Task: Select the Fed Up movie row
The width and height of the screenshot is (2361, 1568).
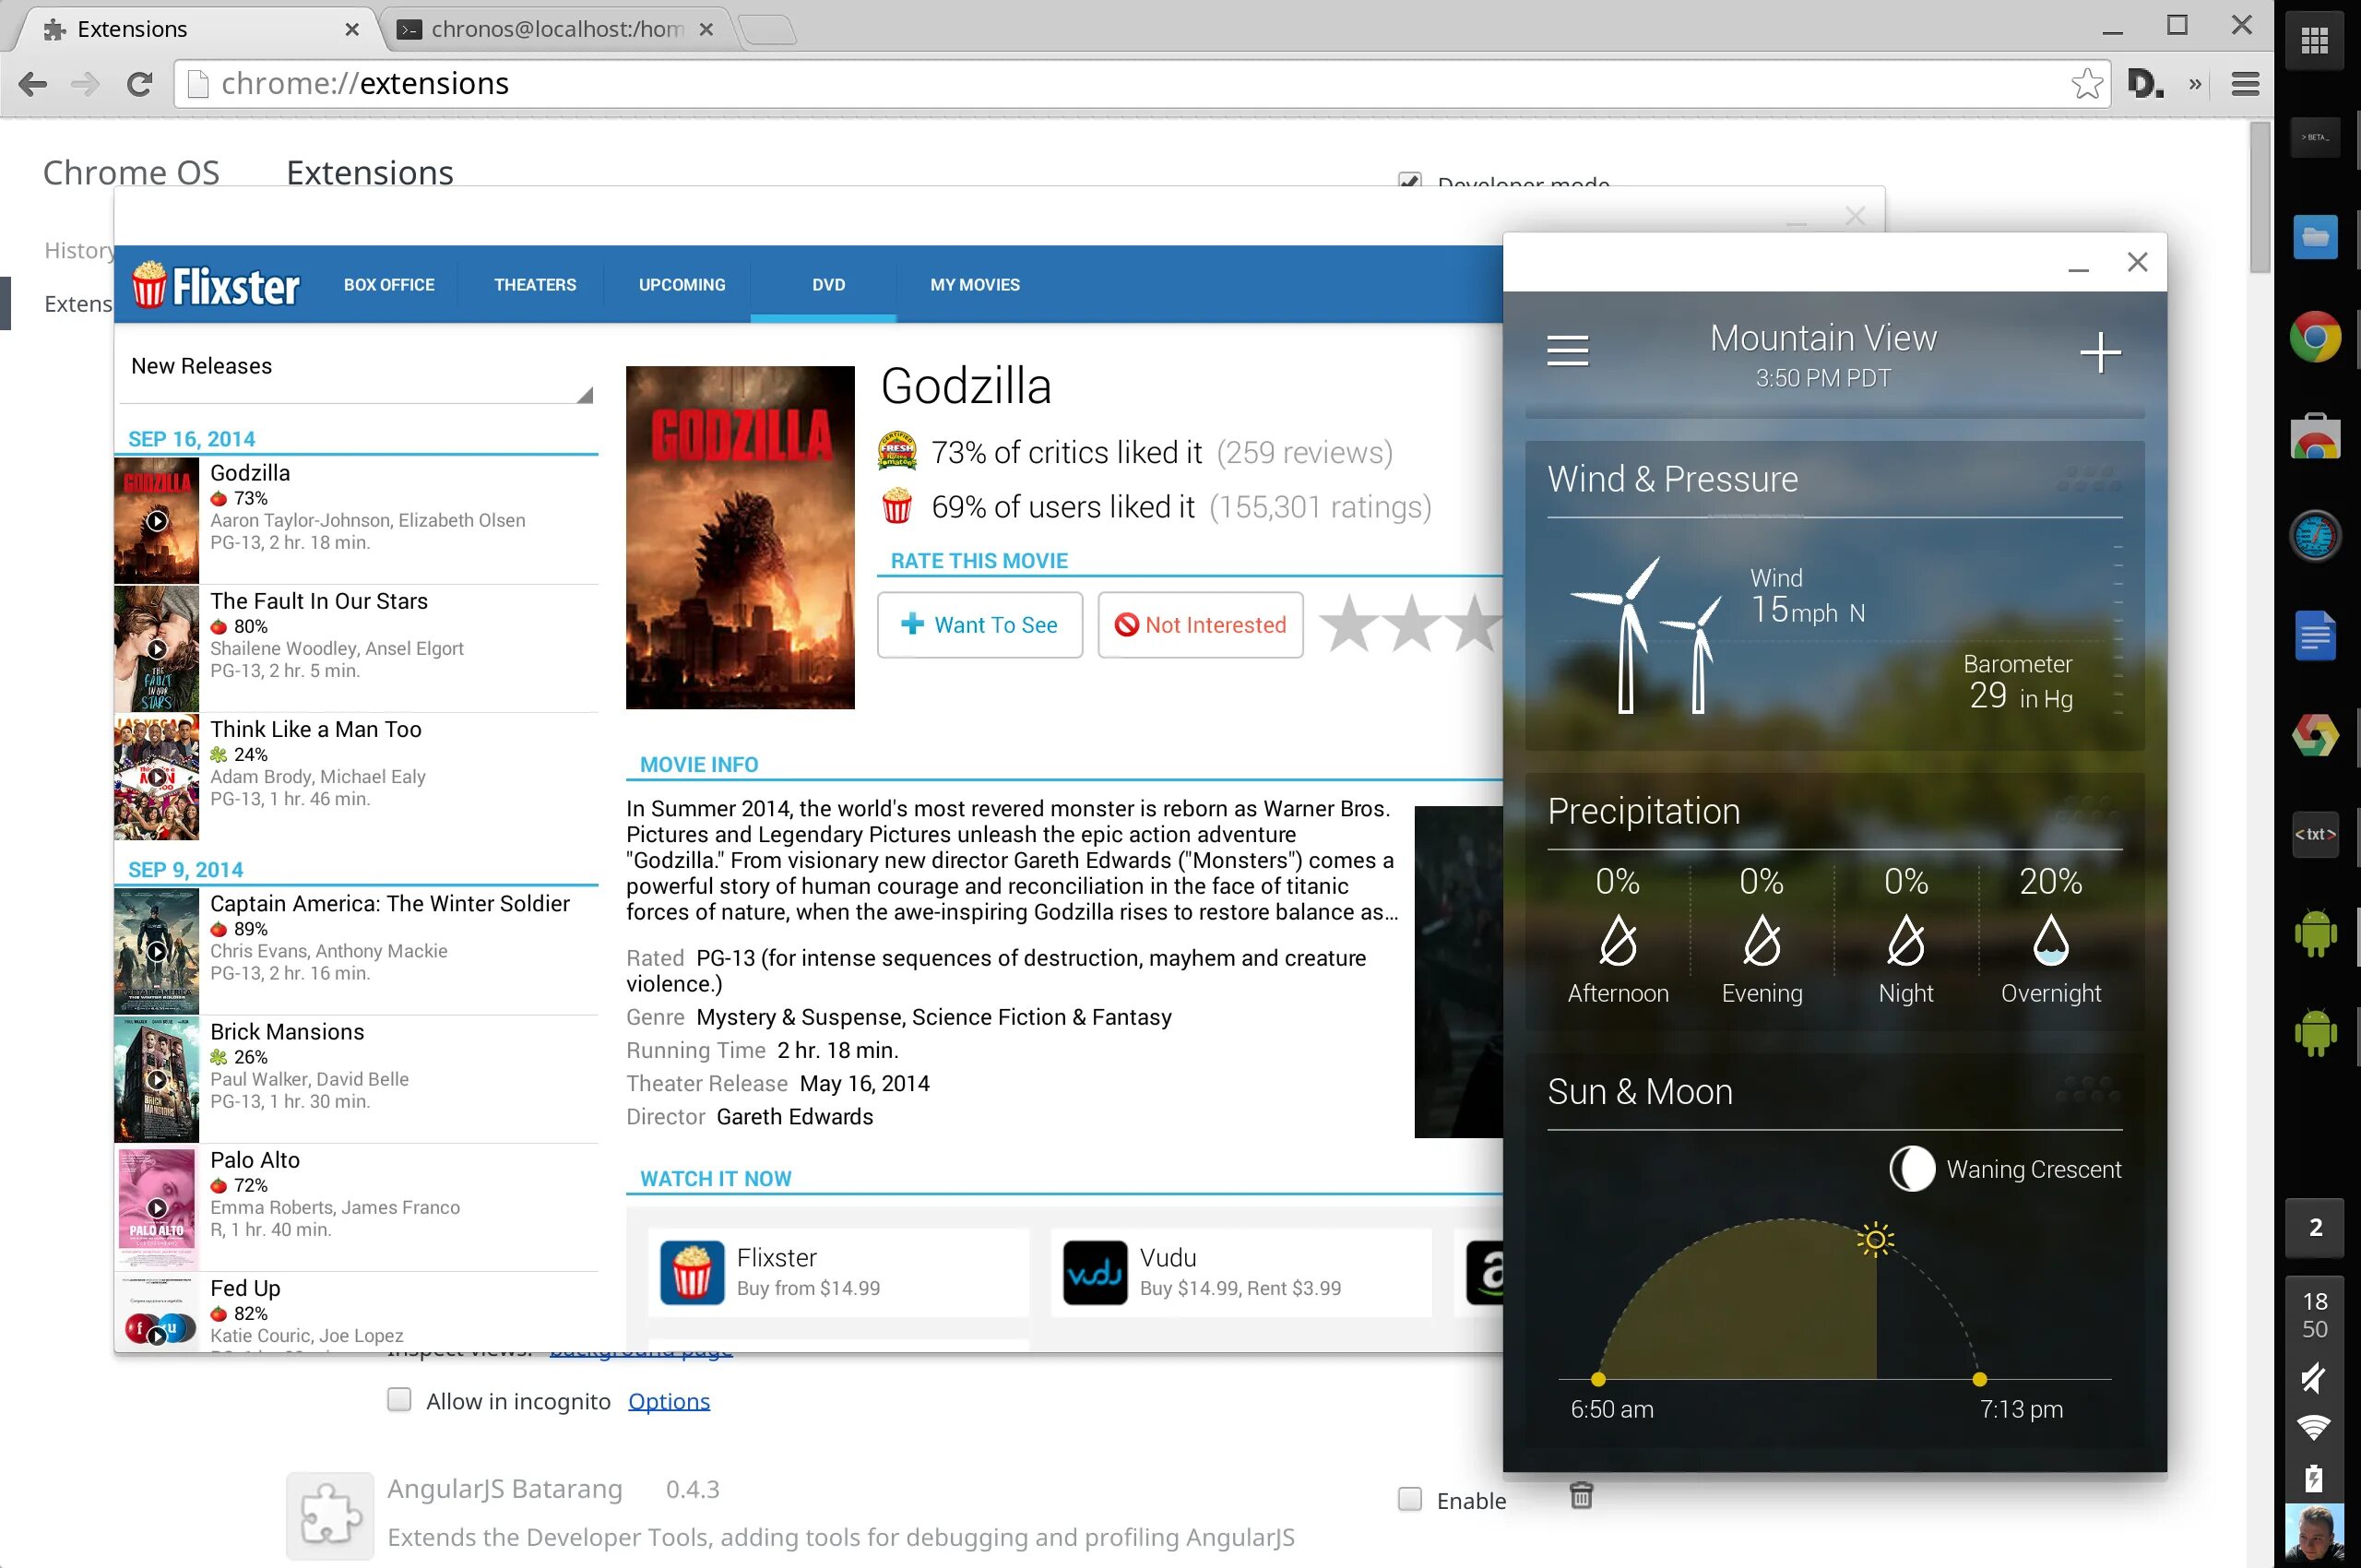Action: point(357,1312)
